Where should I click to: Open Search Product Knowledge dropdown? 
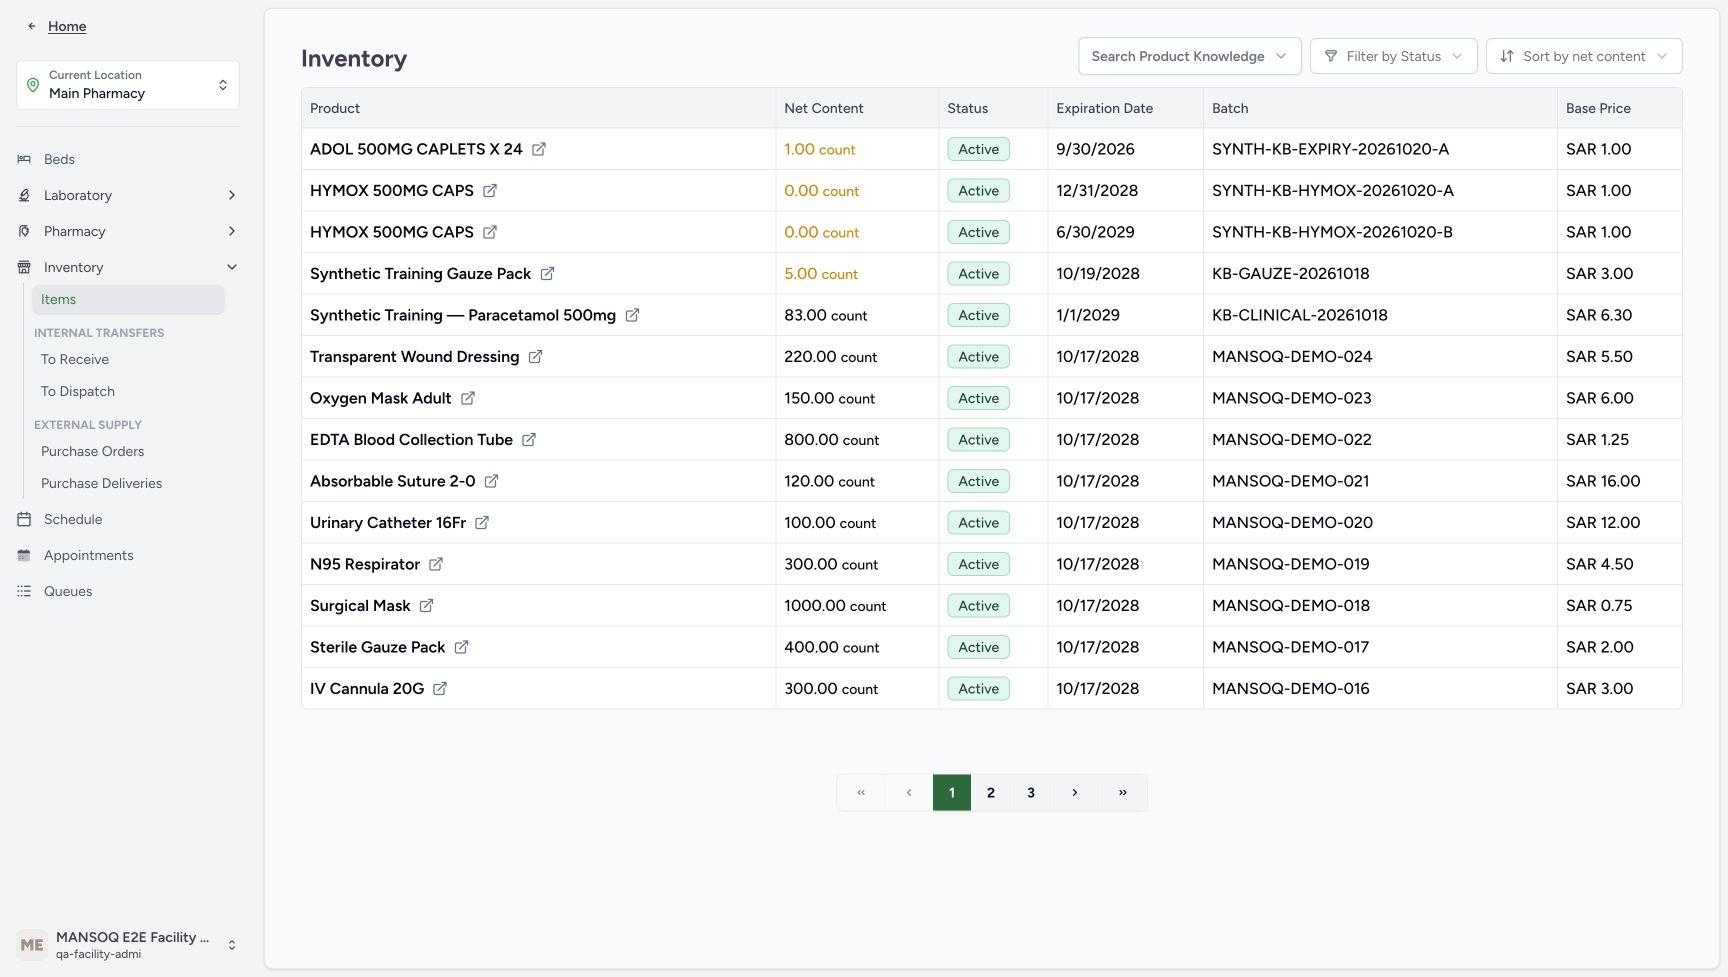tap(1190, 56)
